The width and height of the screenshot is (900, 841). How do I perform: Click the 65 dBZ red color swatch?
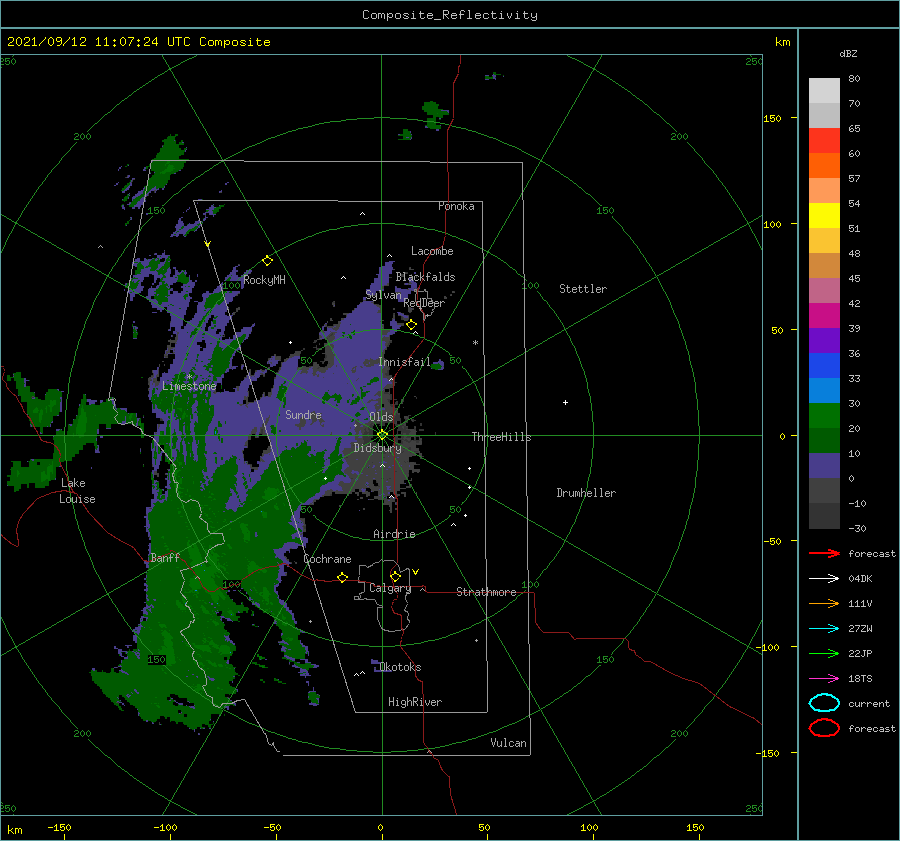click(x=824, y=140)
